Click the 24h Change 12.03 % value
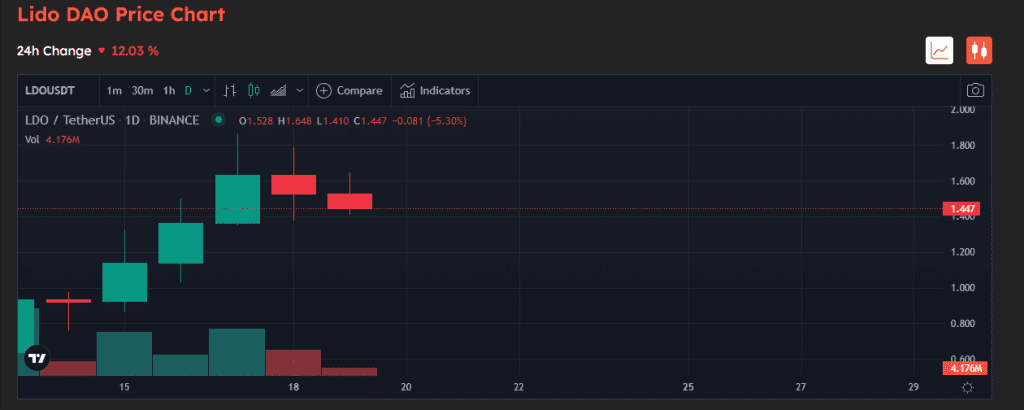The width and height of the screenshot is (1024, 410). tap(135, 51)
